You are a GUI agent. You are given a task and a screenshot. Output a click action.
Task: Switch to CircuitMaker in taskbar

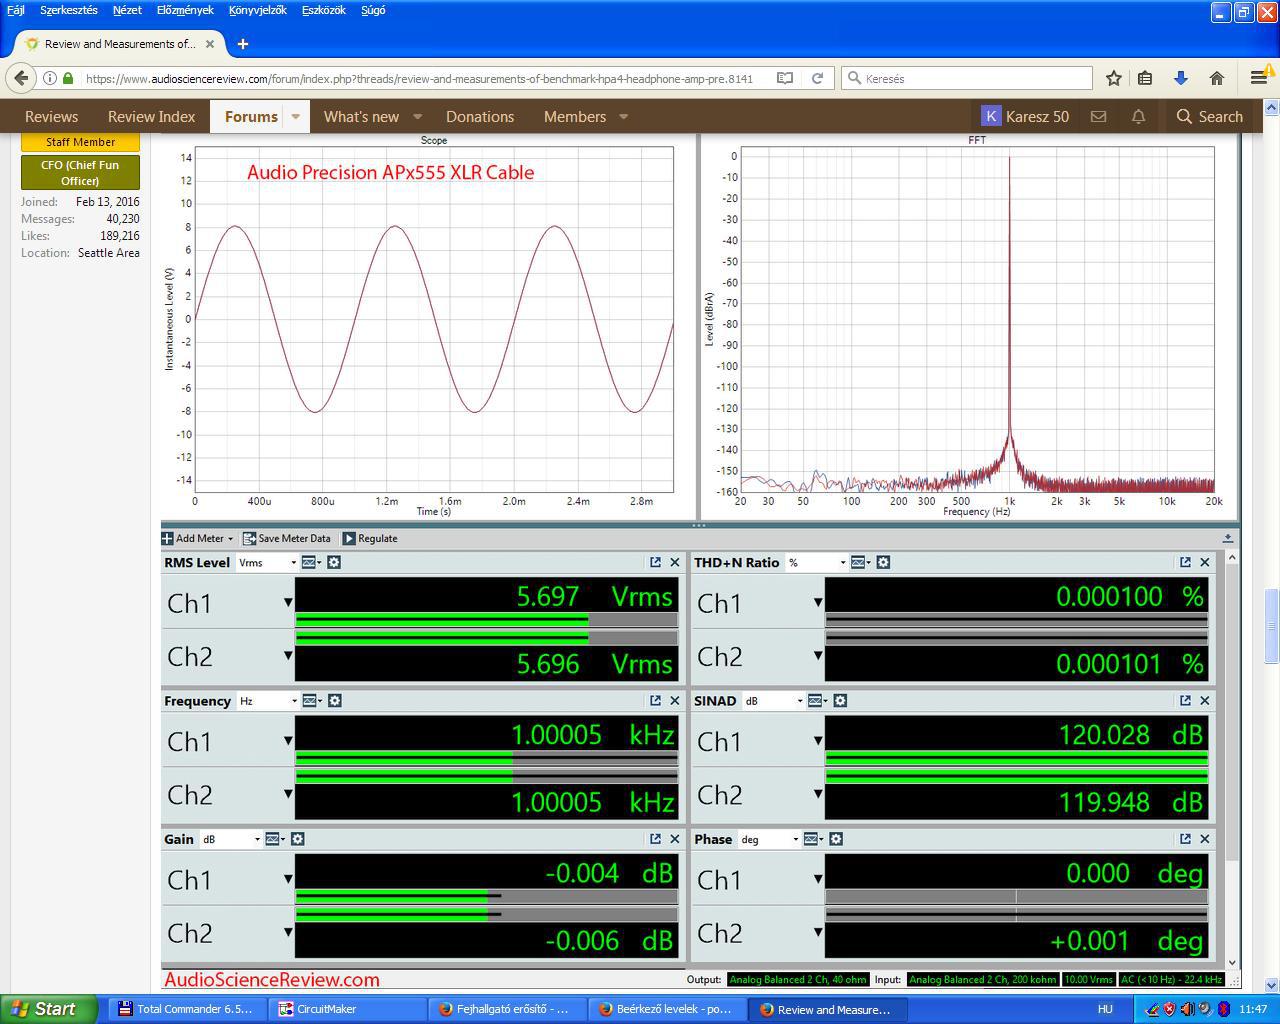click(x=347, y=1009)
